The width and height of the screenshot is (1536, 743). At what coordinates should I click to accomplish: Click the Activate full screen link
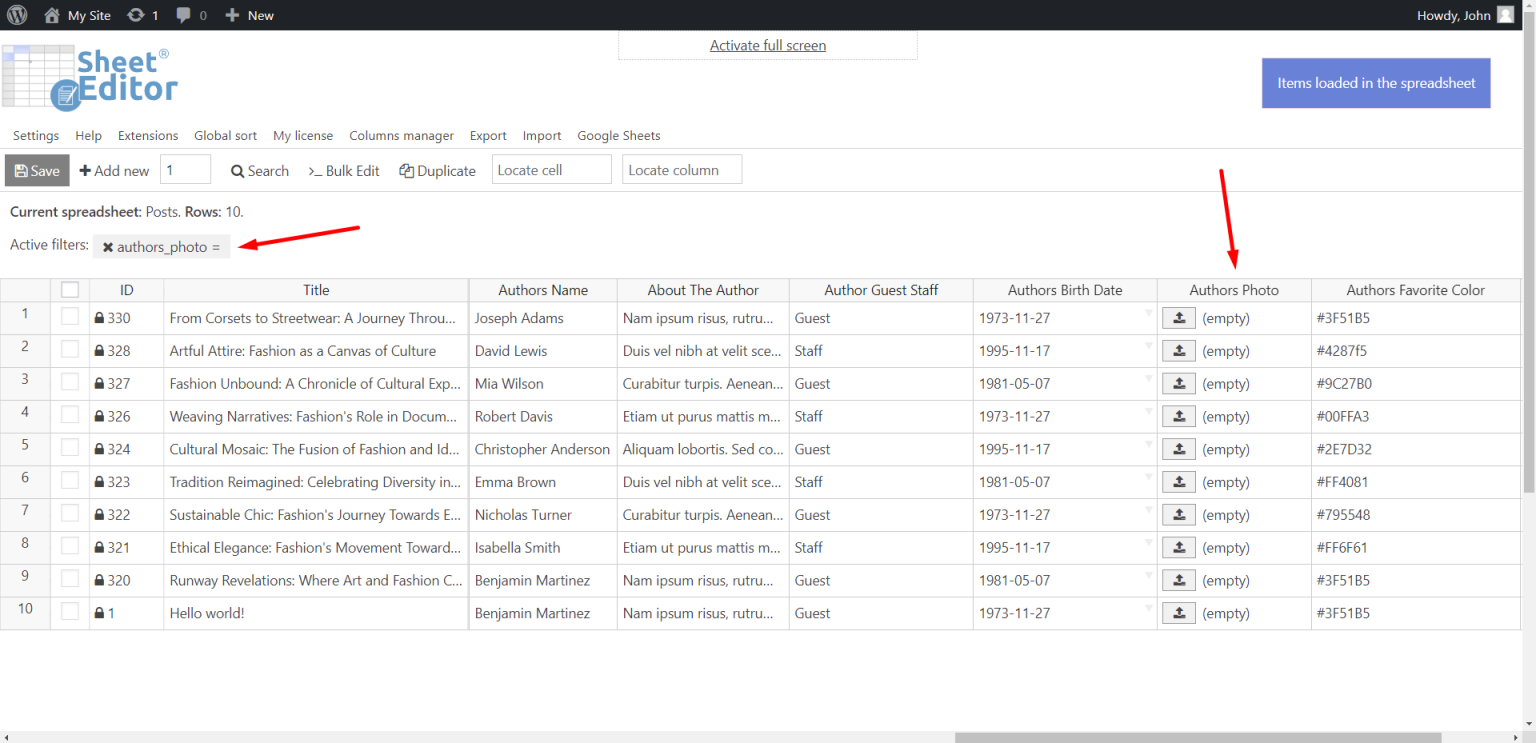click(767, 45)
